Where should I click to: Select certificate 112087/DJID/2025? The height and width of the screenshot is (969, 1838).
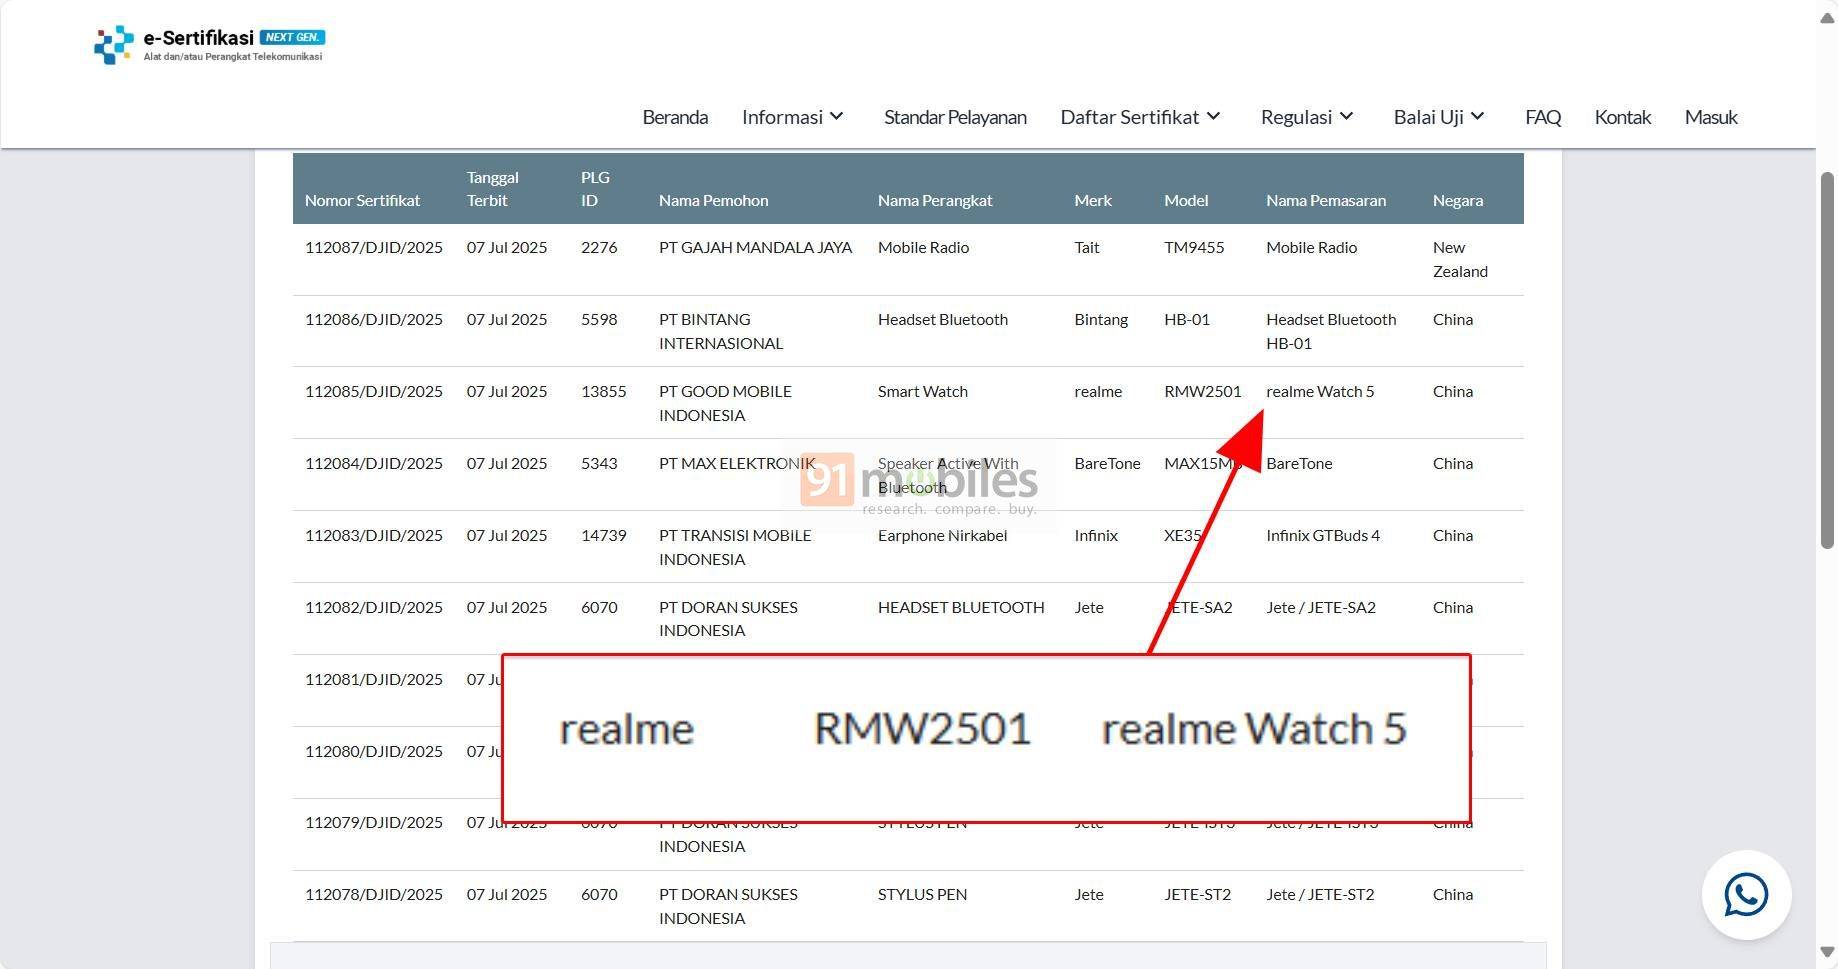pyautogui.click(x=374, y=247)
